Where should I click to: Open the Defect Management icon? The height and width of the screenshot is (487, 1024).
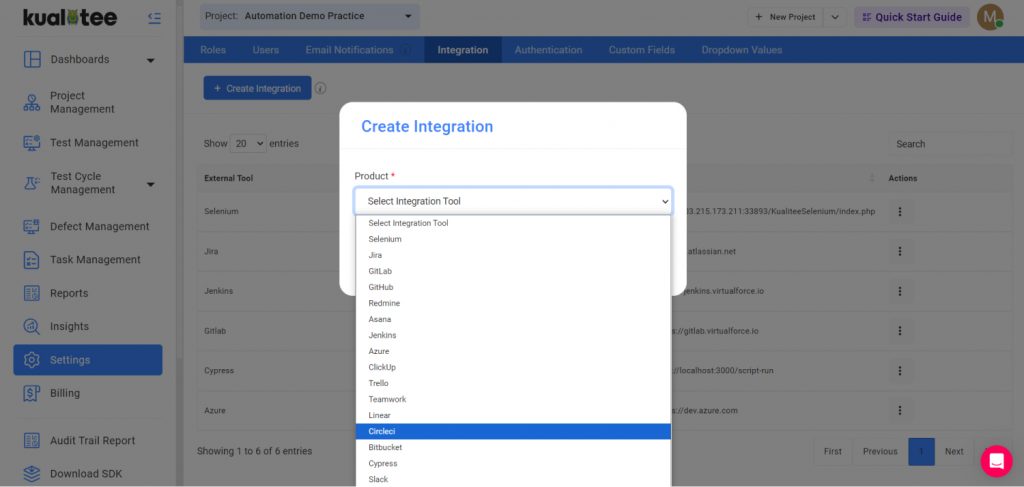32,227
